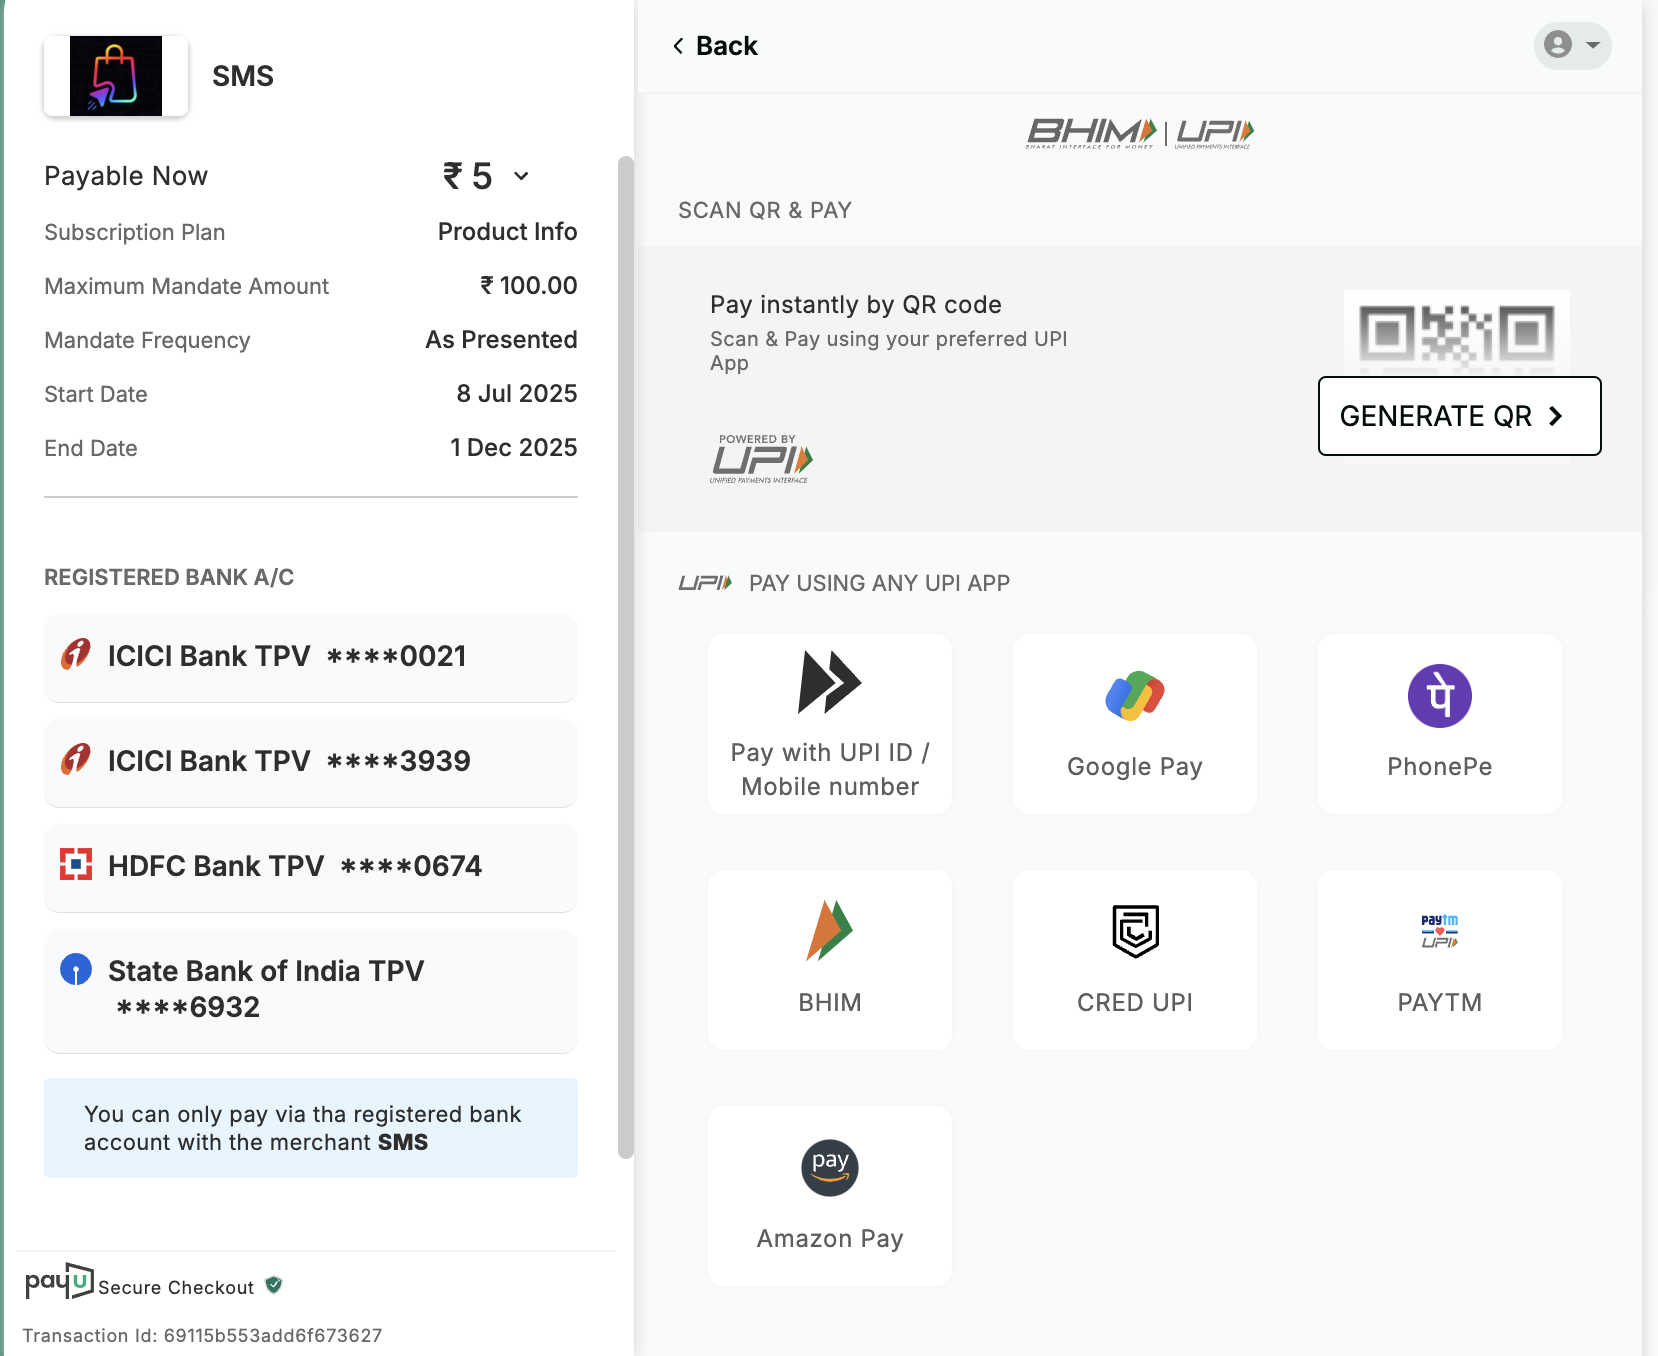The image size is (1658, 1356).
Task: Select ICICI Bank TPV account ending 3939
Action: [311, 763]
